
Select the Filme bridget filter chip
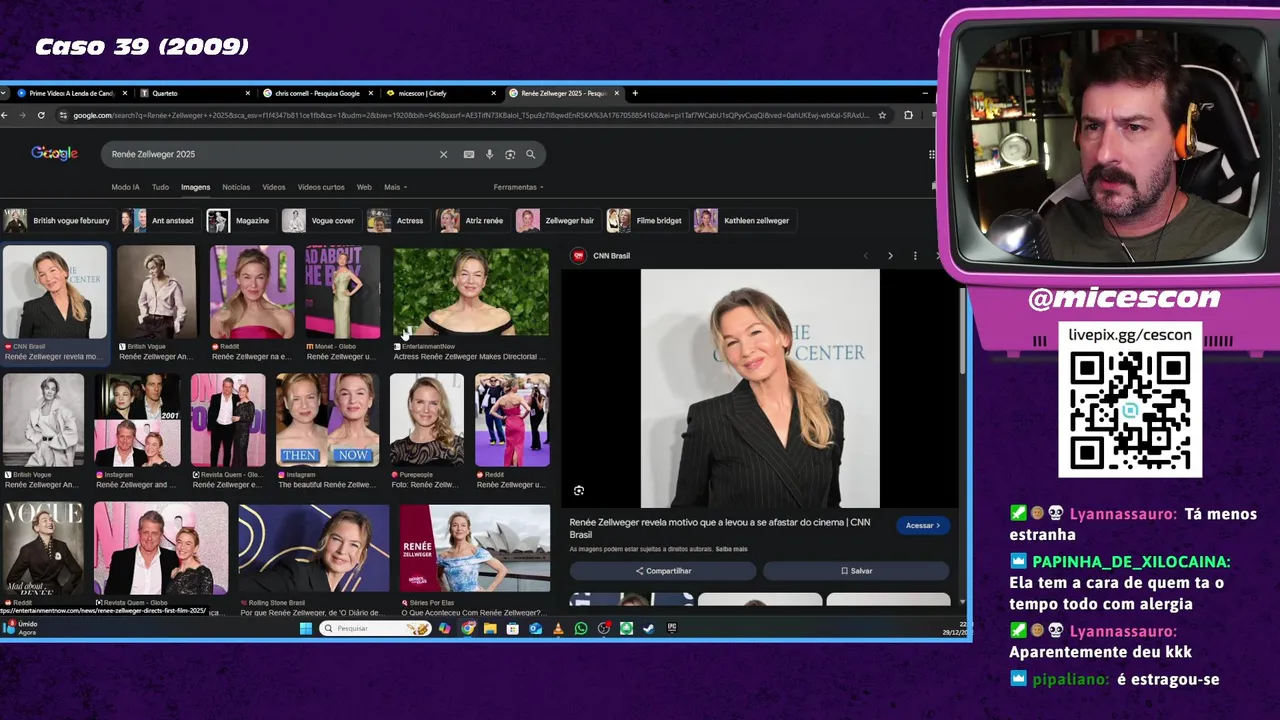point(646,221)
